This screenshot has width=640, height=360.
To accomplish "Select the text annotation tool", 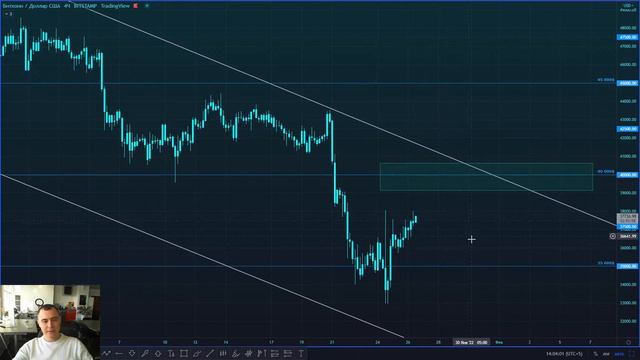I will pos(301,353).
